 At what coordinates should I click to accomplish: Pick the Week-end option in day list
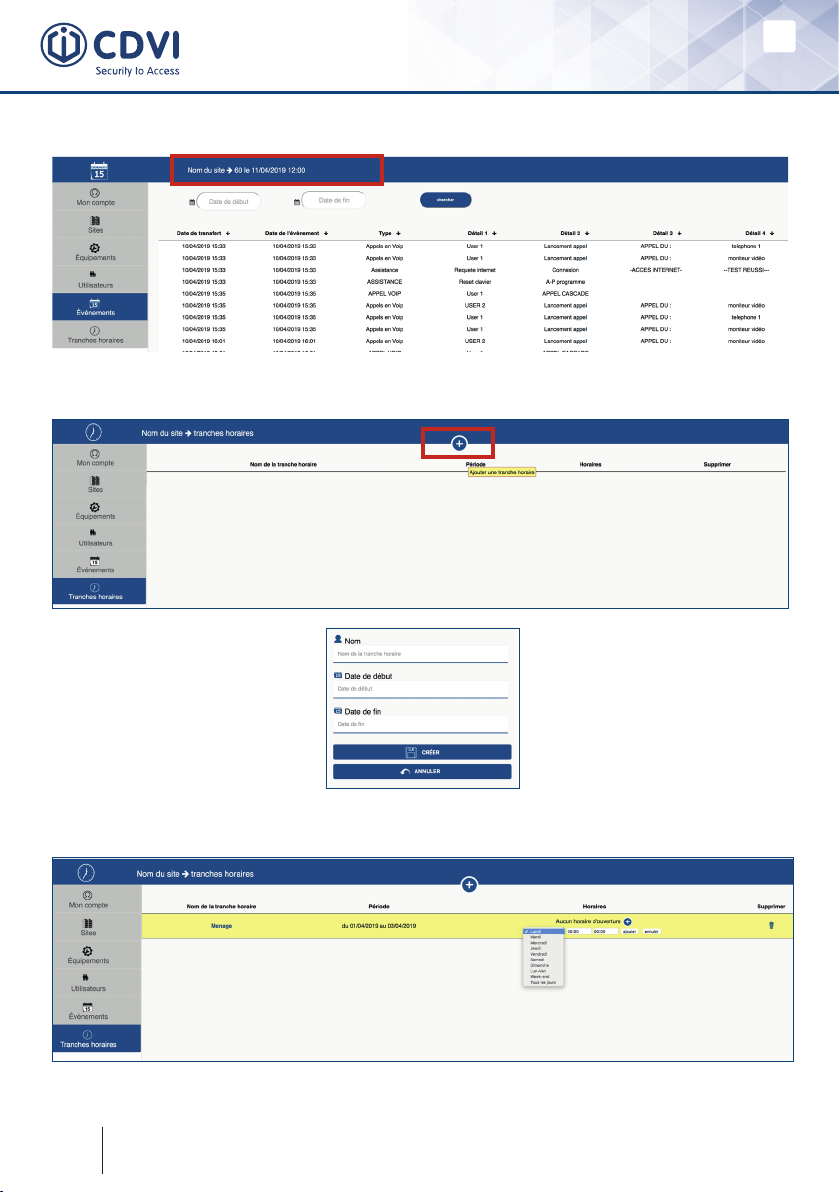click(x=540, y=977)
